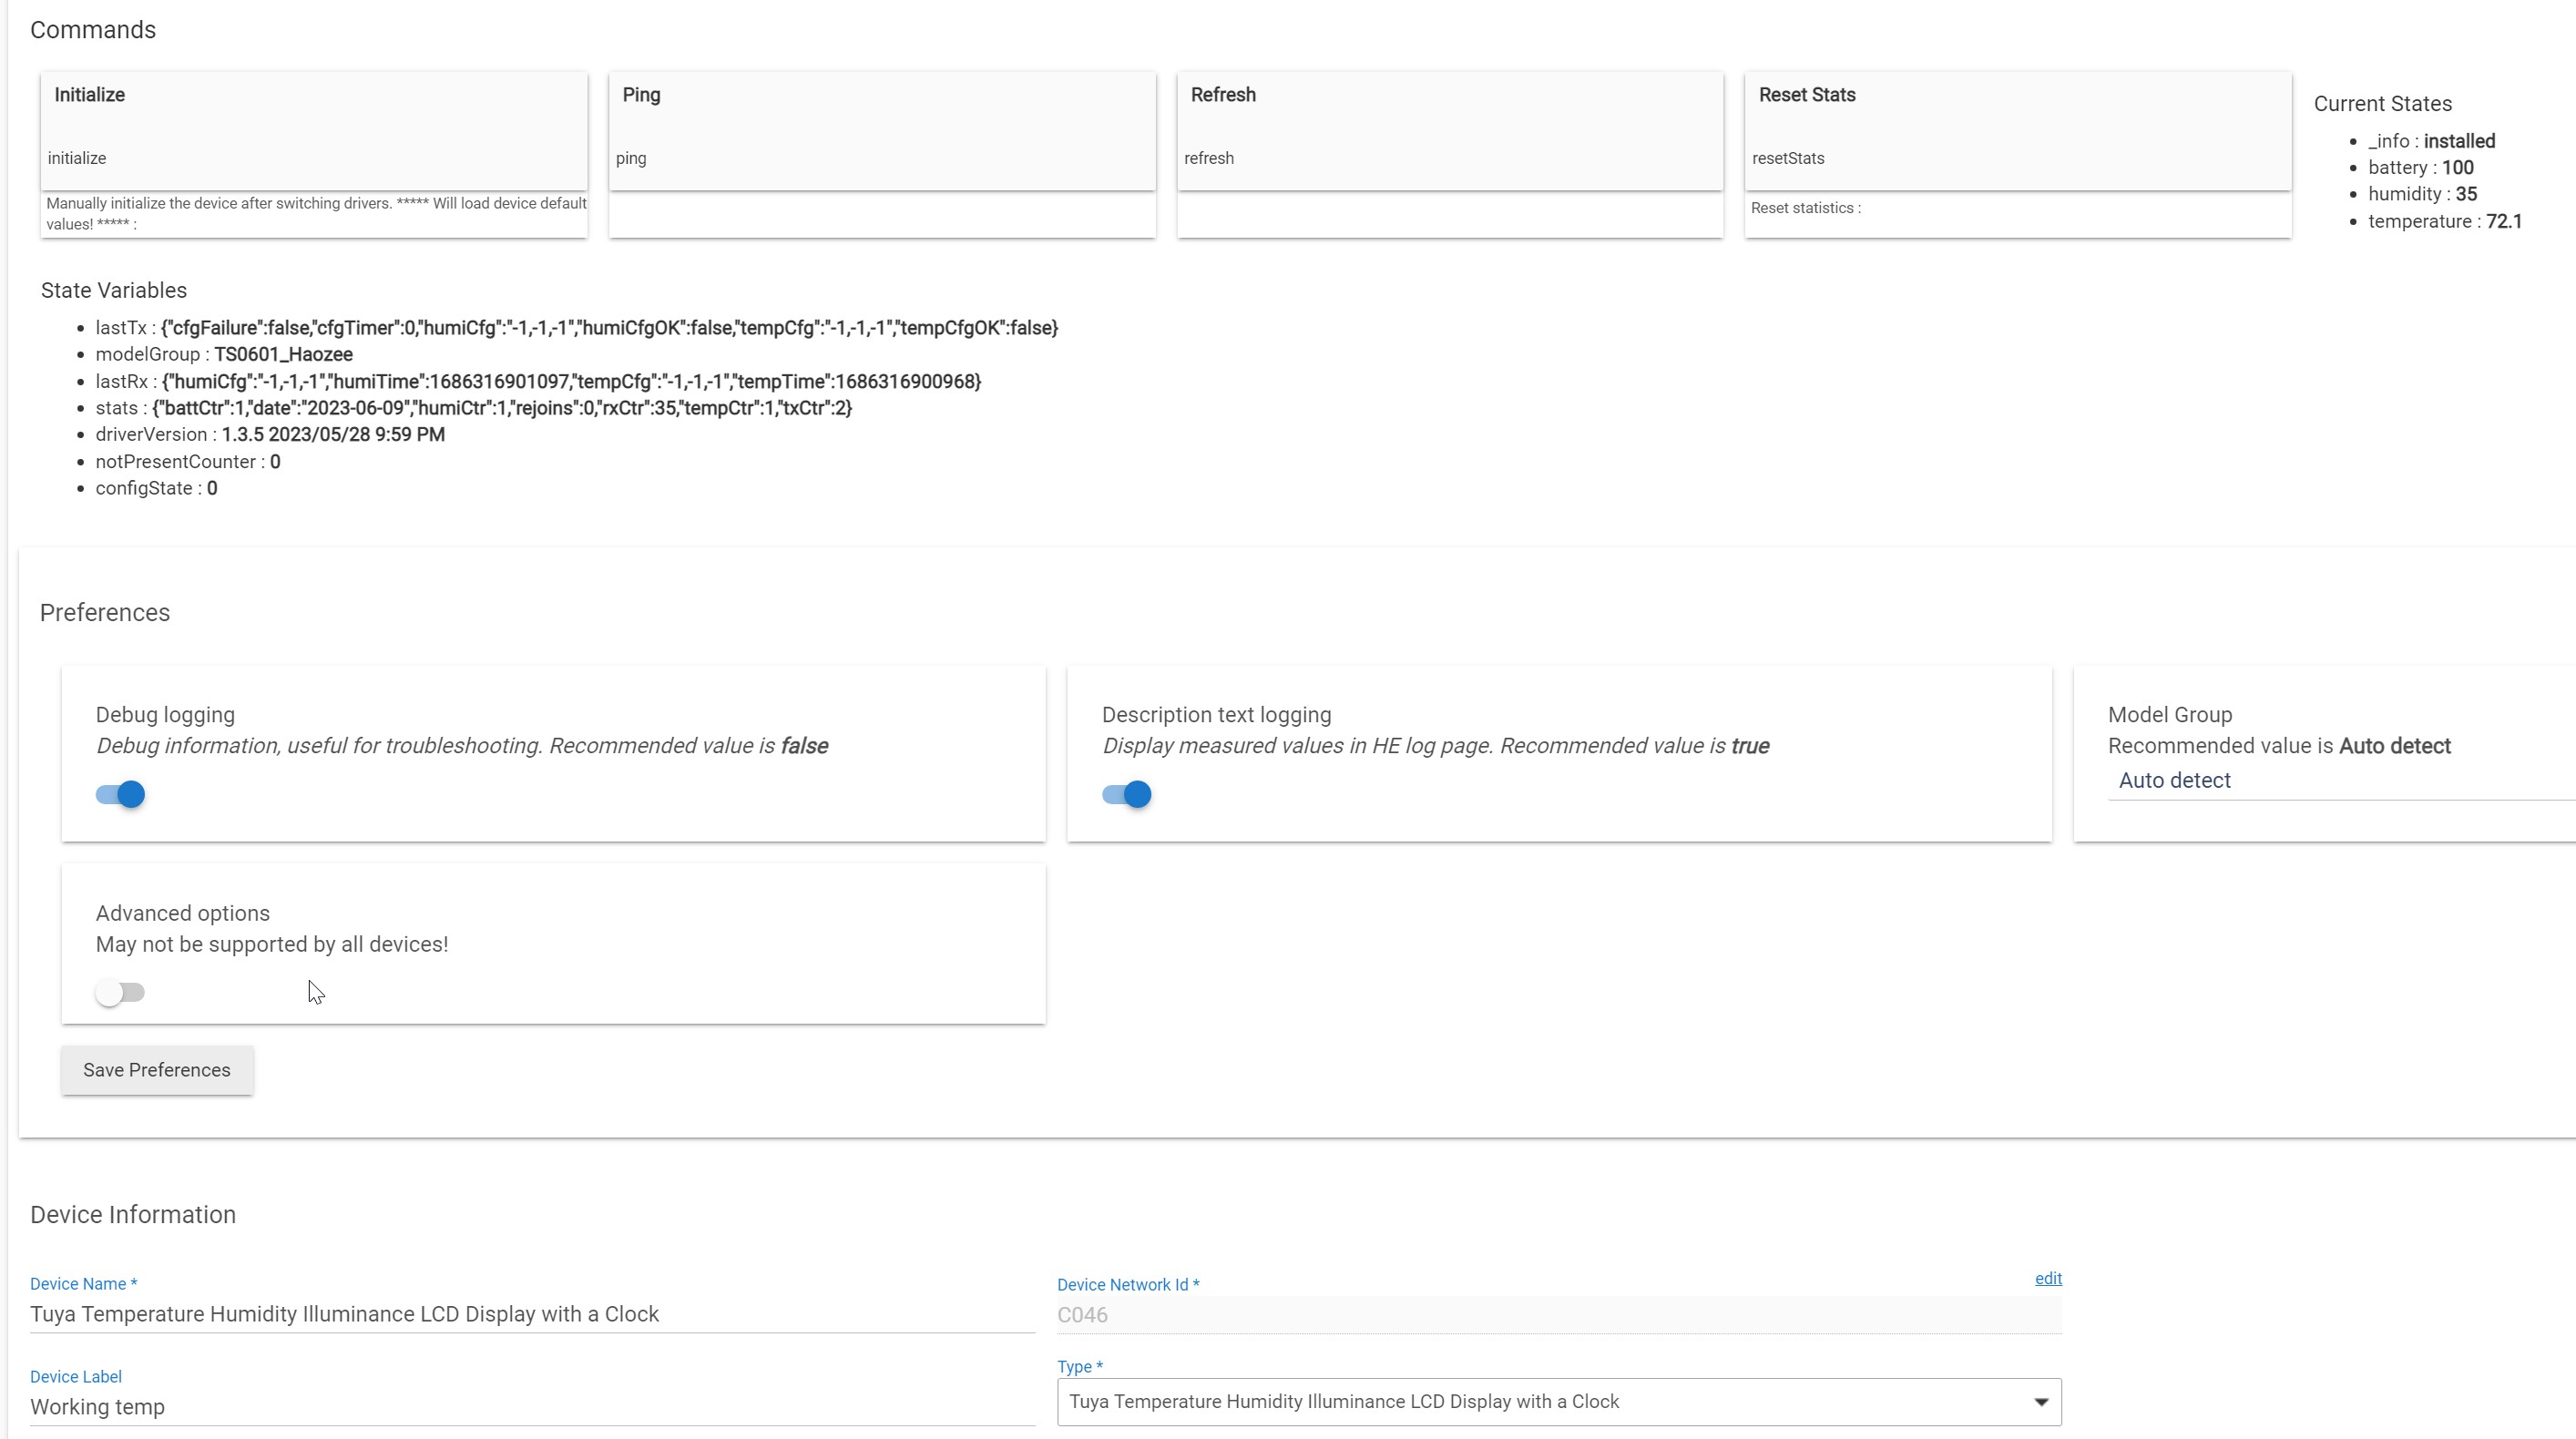The height and width of the screenshot is (1439, 2576).
Task: Click the Ping command button
Action: 882,130
